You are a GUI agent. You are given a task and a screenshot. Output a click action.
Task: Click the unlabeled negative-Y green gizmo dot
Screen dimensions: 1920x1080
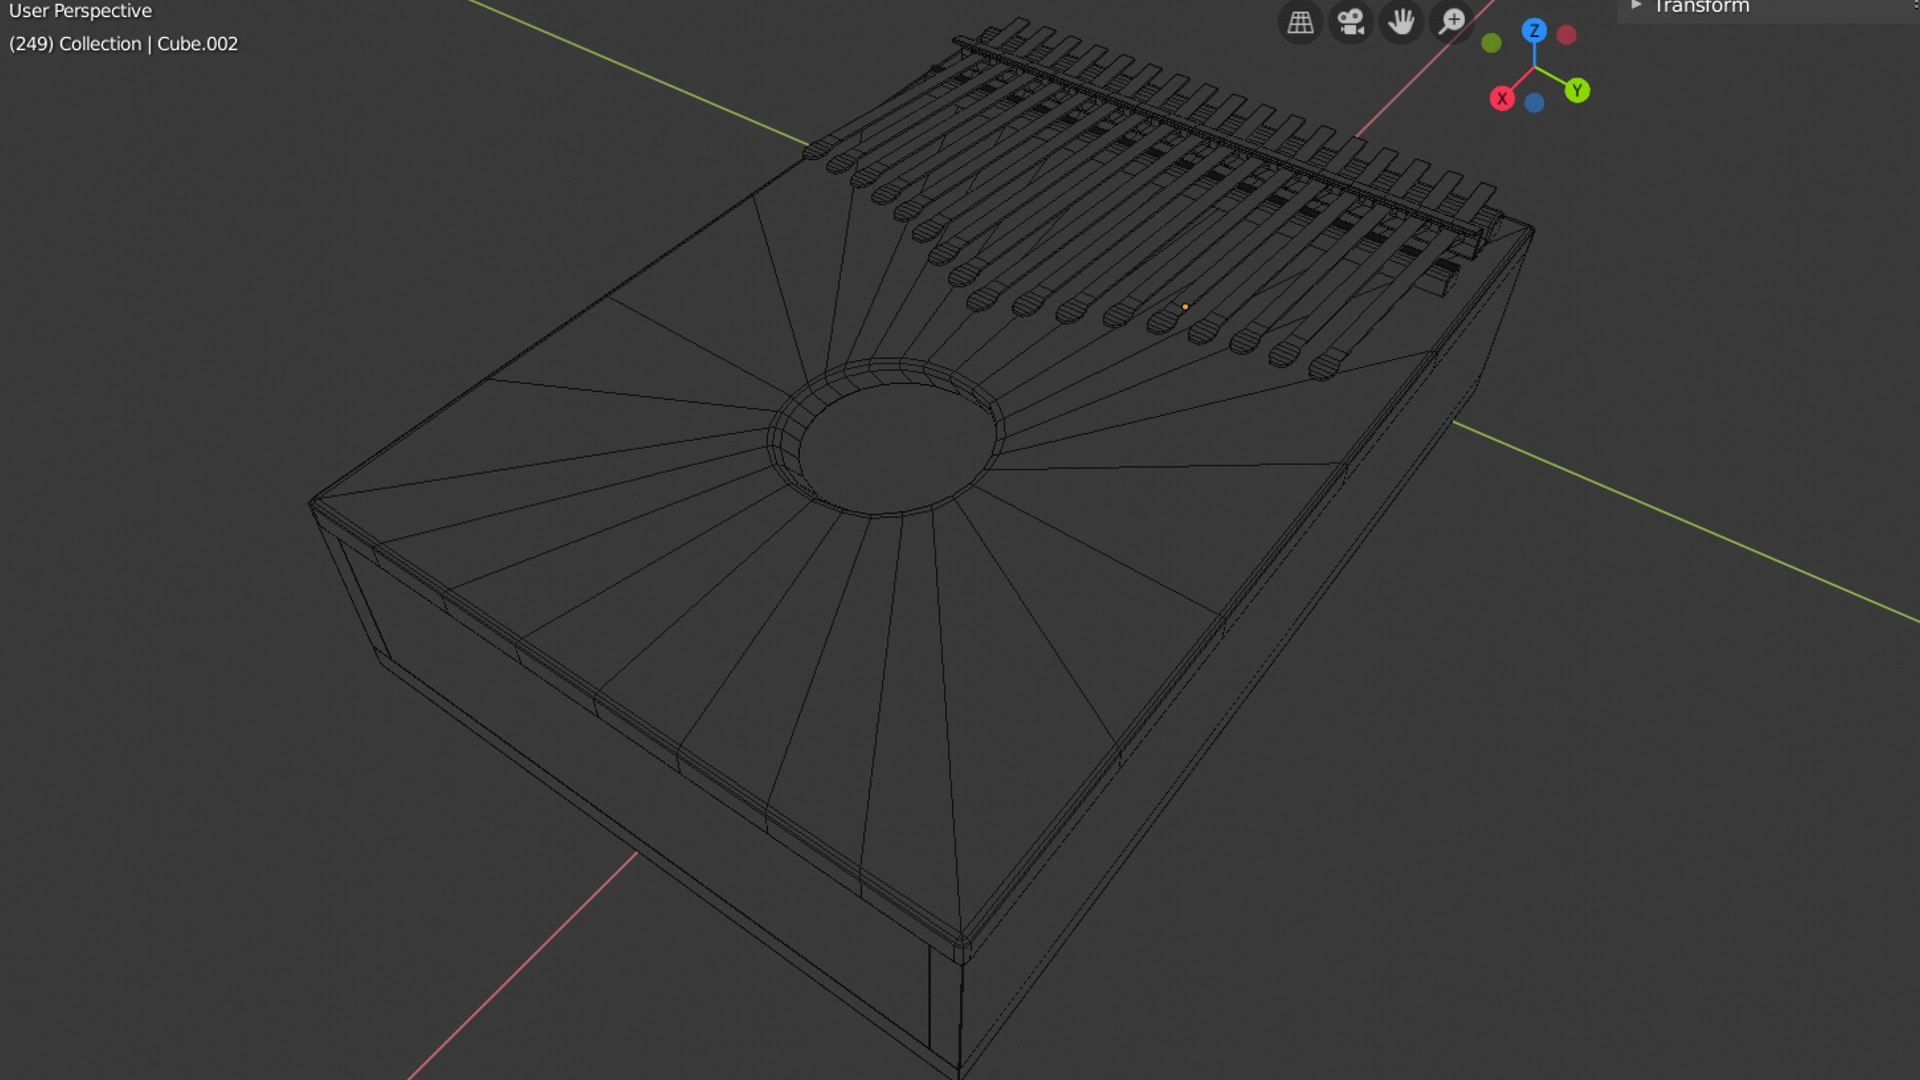(x=1491, y=43)
